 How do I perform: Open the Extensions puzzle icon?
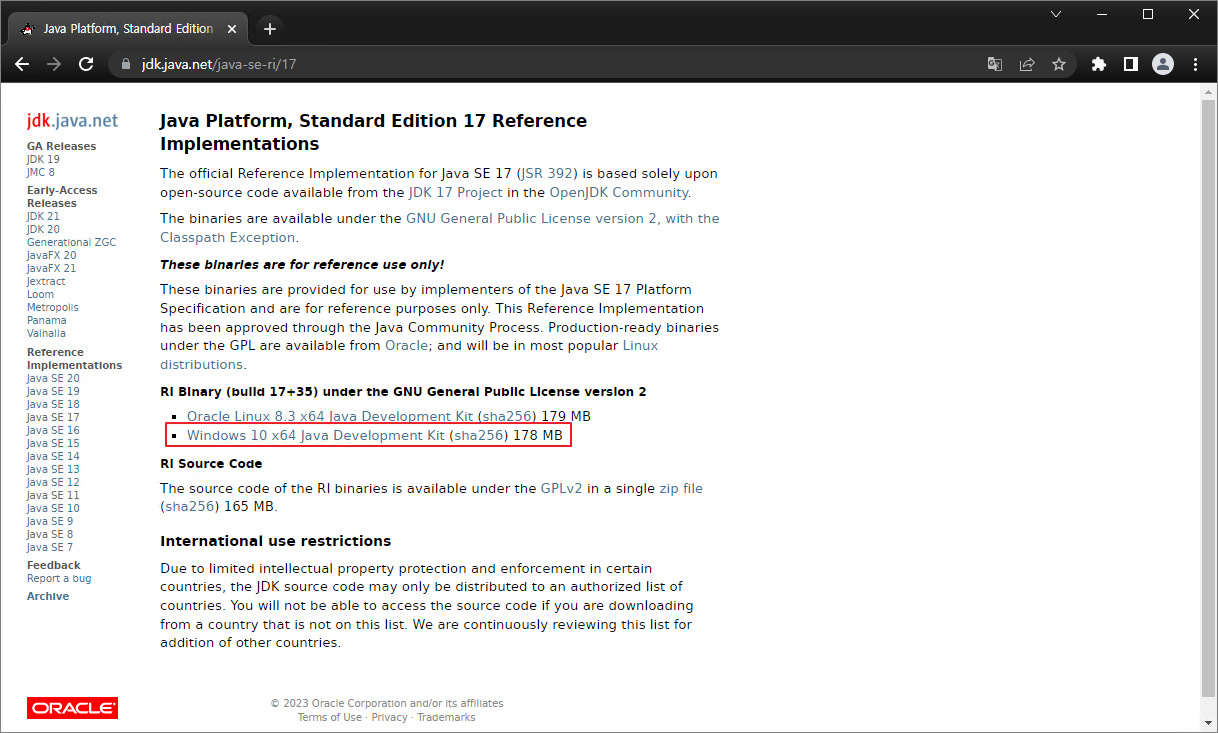[x=1099, y=64]
